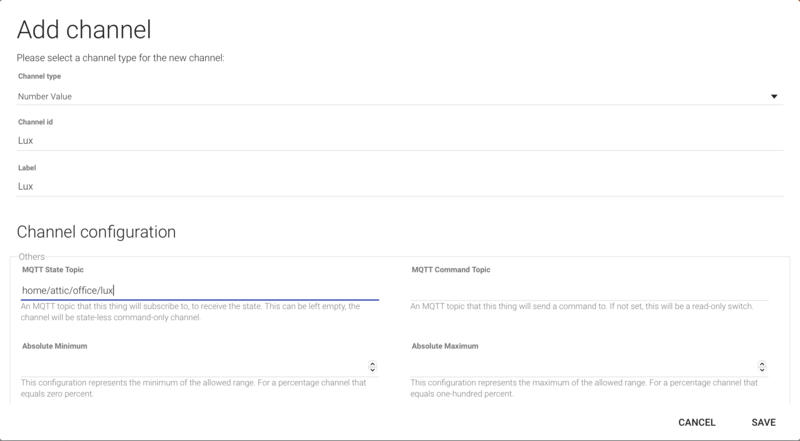Increase Absolute Minimum with up arrow
800x441 pixels.
[373, 364]
